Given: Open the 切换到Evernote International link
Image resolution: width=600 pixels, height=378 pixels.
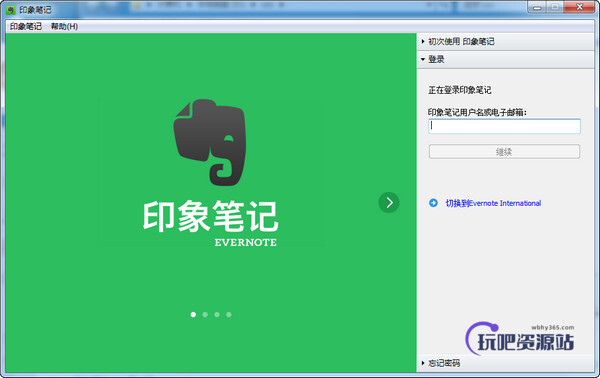Looking at the screenshot, I should tap(493, 203).
